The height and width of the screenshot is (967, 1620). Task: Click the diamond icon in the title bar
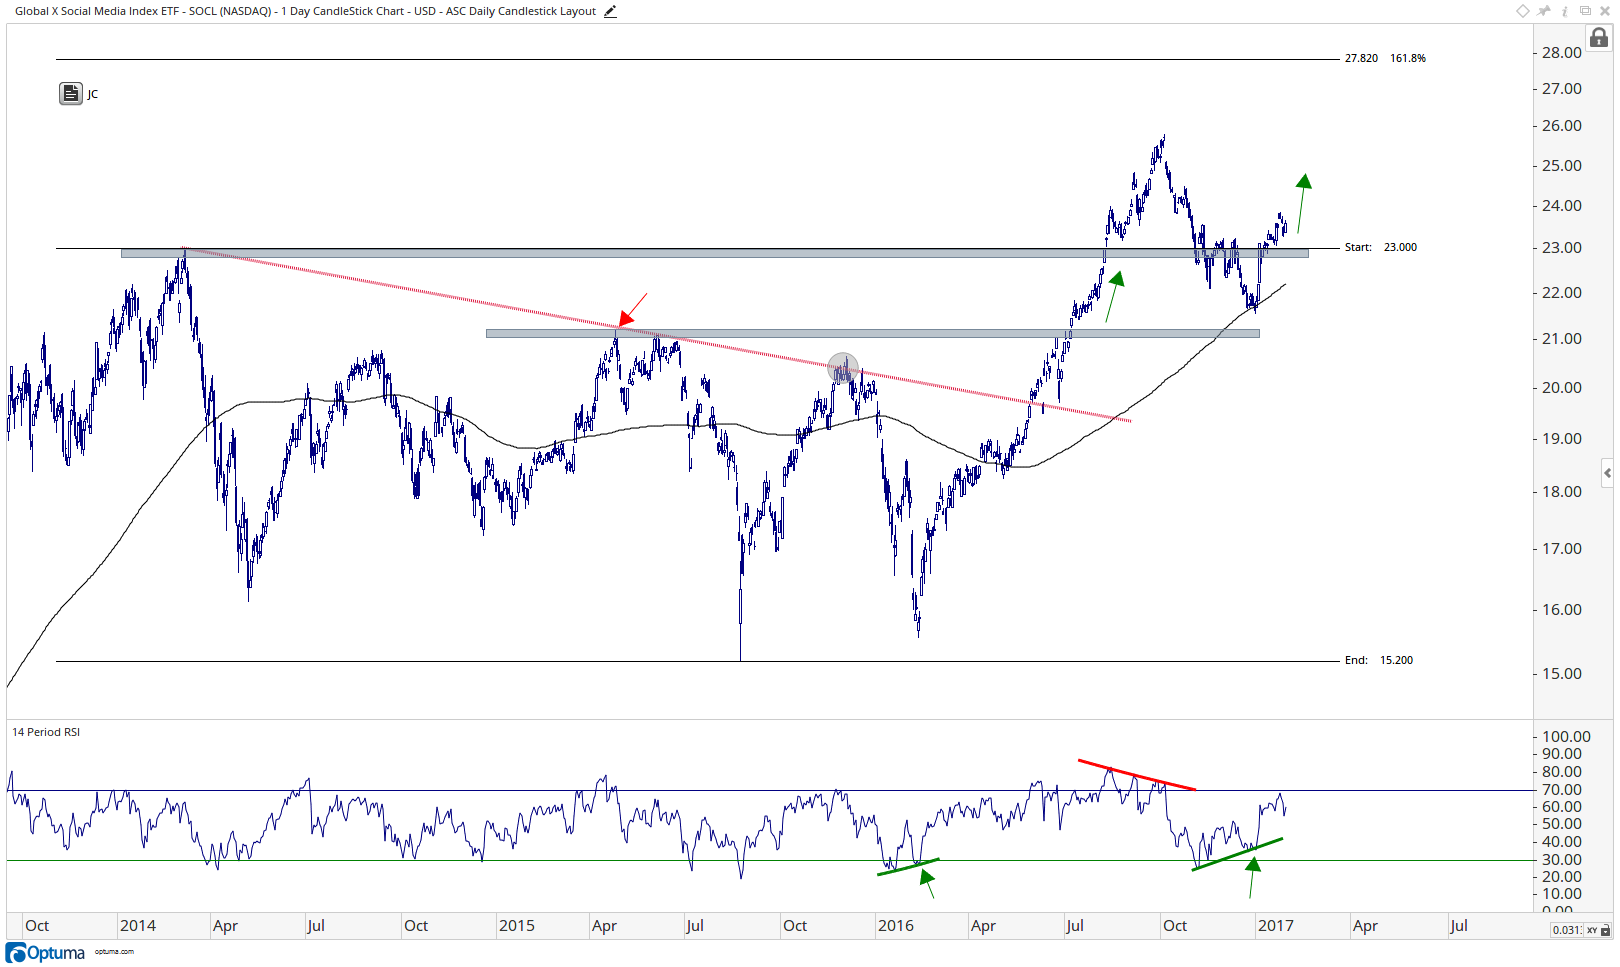pyautogui.click(x=1523, y=11)
